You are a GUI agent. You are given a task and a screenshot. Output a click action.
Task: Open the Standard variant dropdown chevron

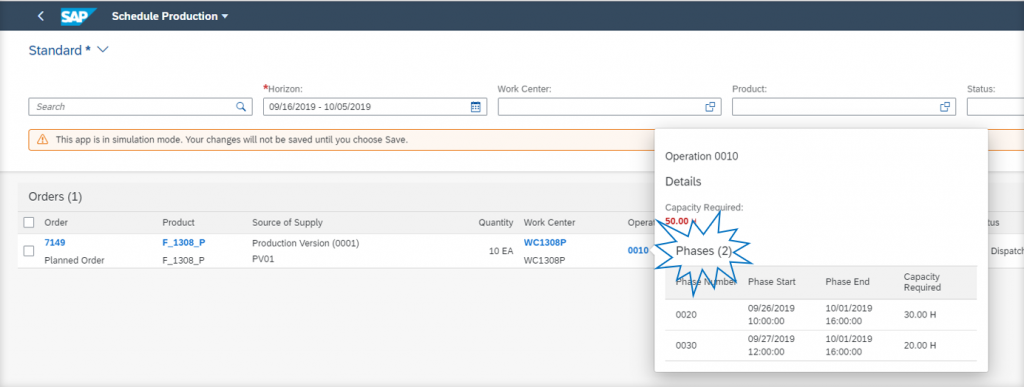click(x=103, y=50)
